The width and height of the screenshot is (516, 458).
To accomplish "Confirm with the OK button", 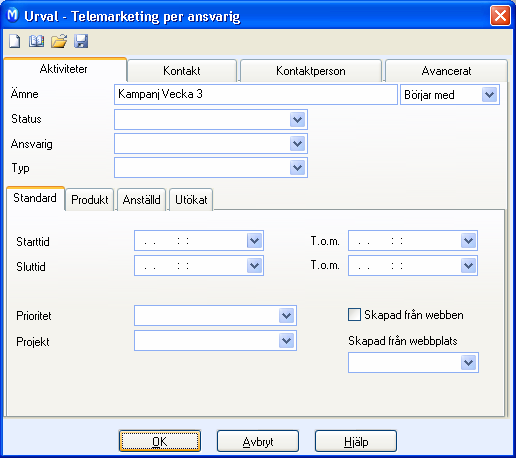I will 160,441.
